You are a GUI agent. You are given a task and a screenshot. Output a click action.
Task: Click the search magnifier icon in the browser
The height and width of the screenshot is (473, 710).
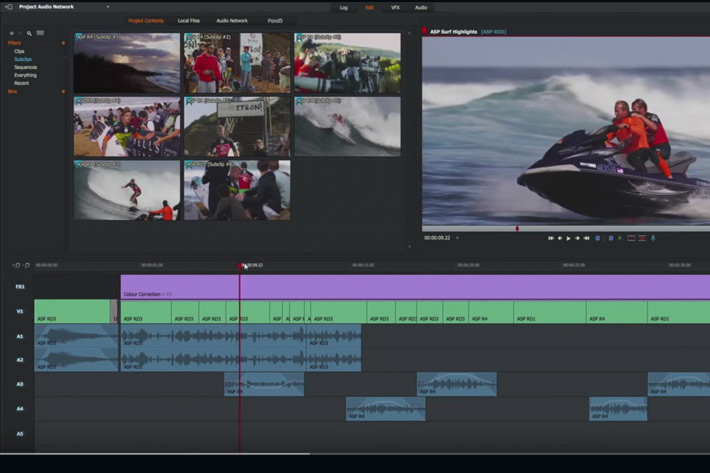[x=29, y=33]
